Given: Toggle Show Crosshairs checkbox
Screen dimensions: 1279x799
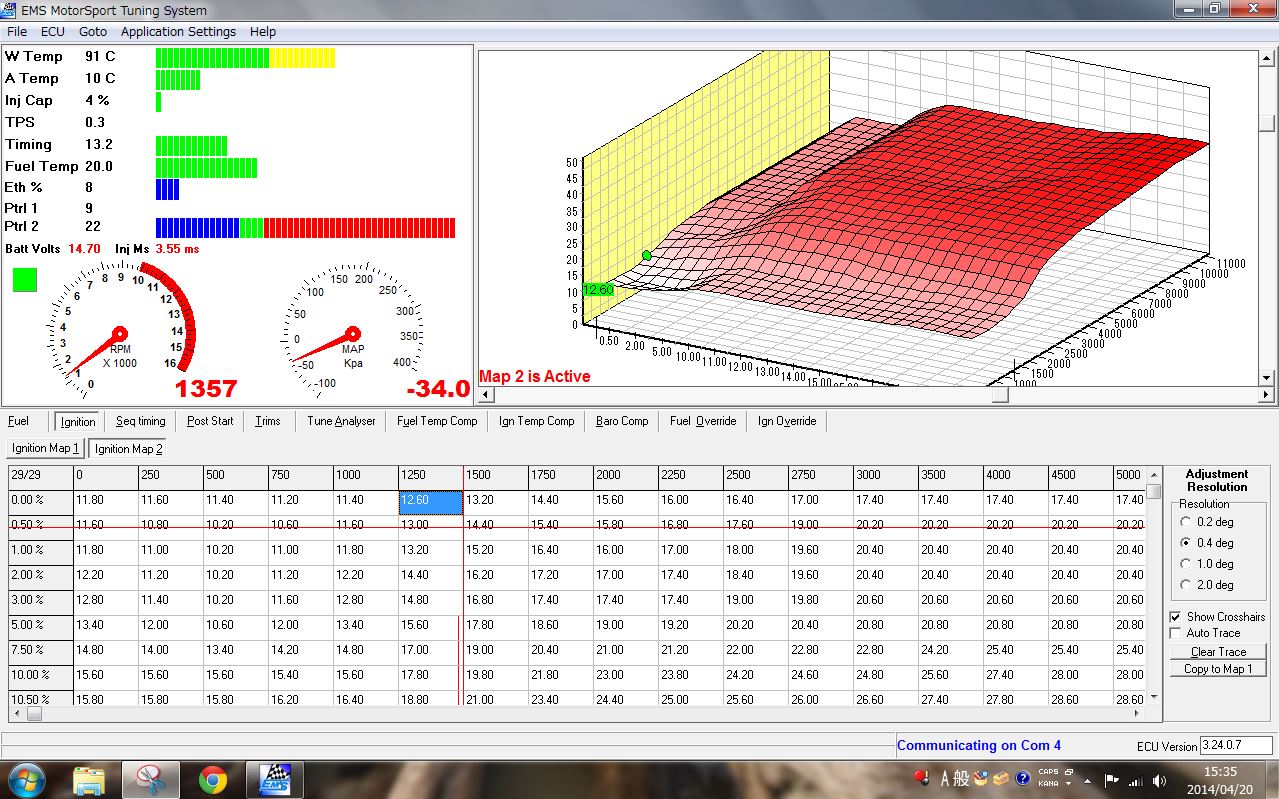Looking at the screenshot, I should [1175, 617].
